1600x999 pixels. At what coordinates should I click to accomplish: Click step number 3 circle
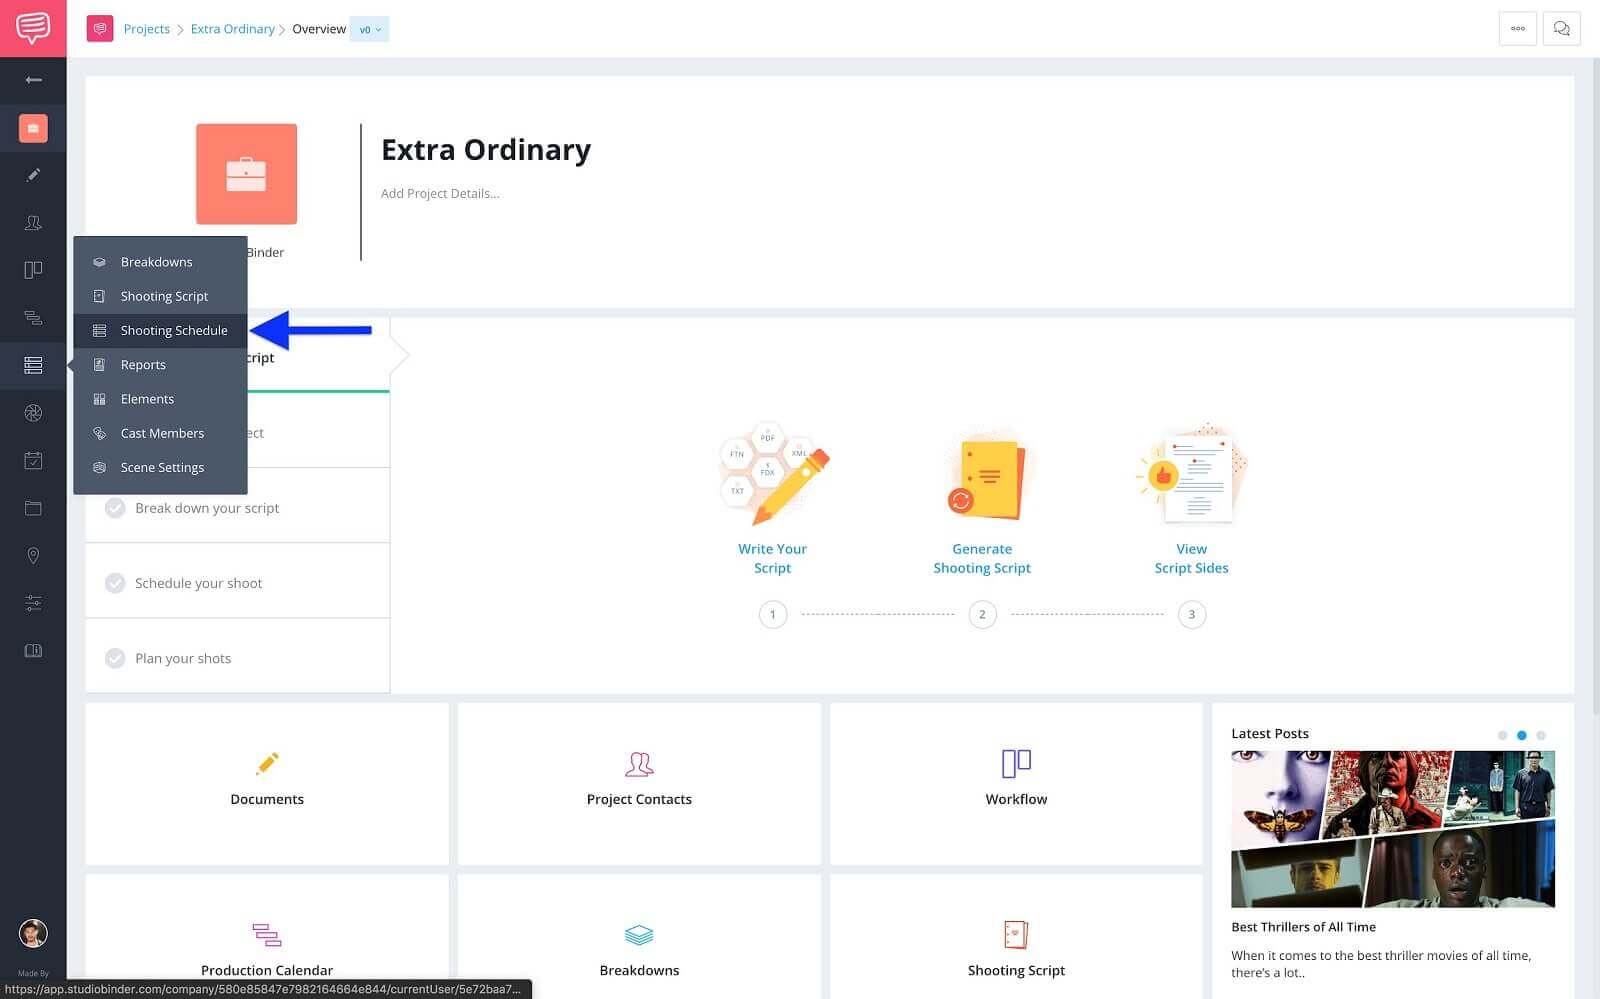click(1192, 614)
